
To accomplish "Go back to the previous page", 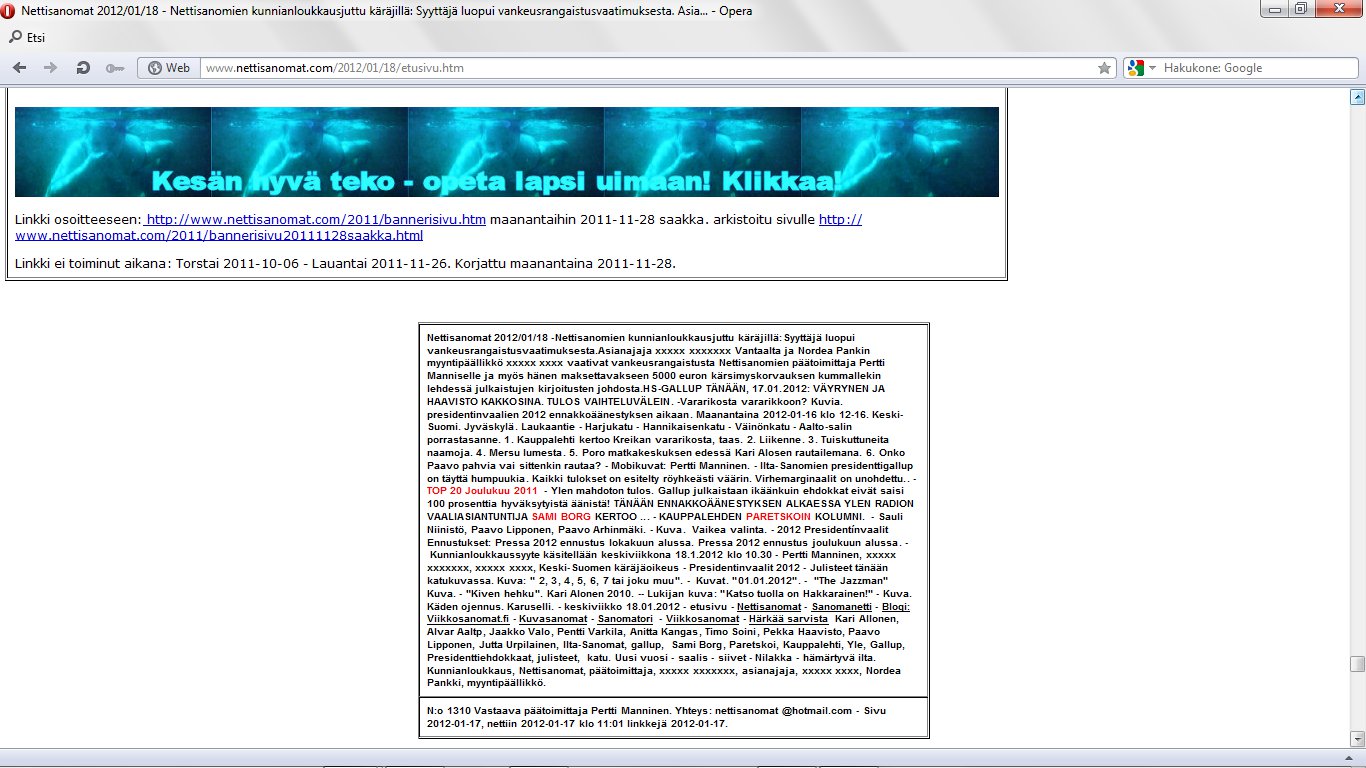I will tap(19, 68).
